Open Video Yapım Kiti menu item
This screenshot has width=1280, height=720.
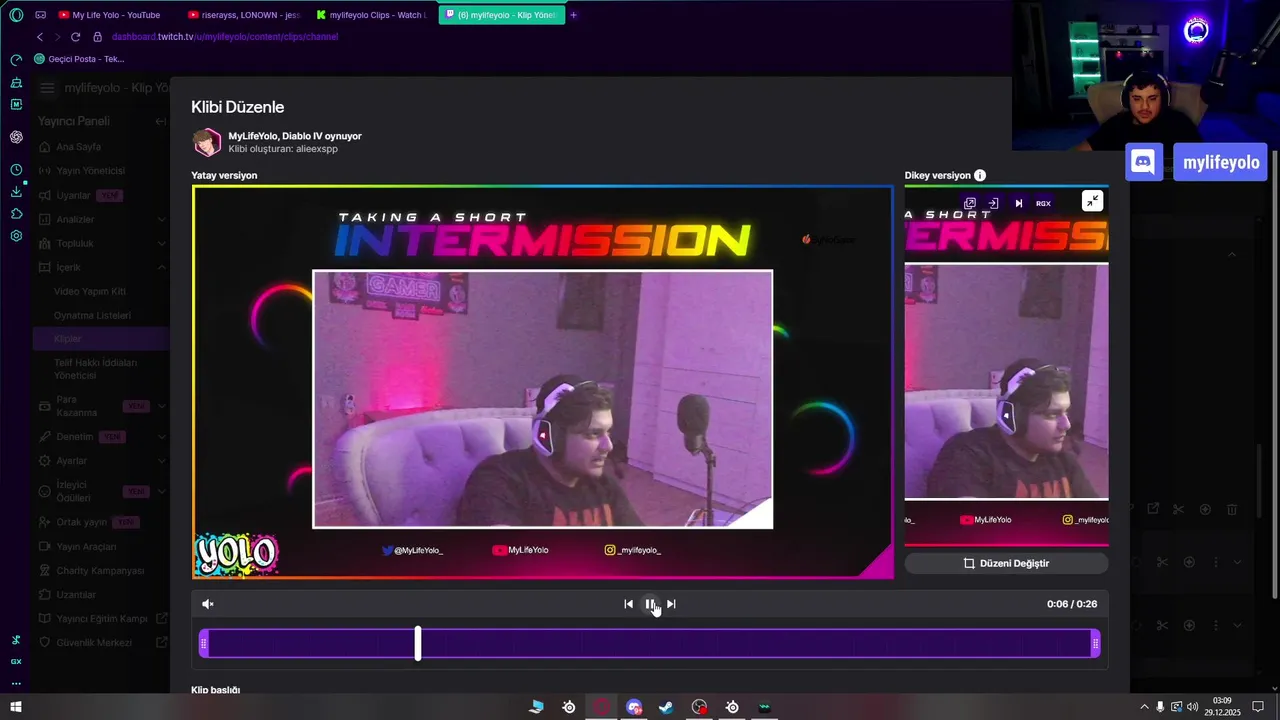click(x=90, y=291)
